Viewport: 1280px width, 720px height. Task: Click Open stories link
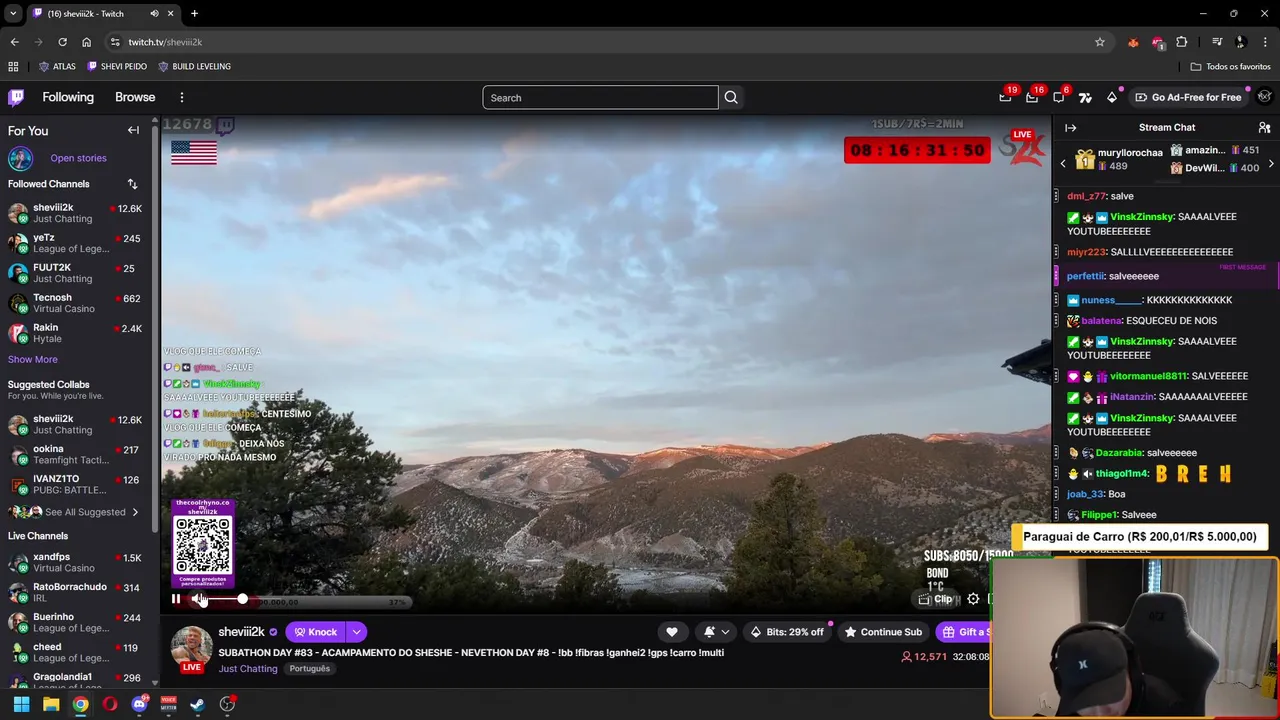(78, 158)
